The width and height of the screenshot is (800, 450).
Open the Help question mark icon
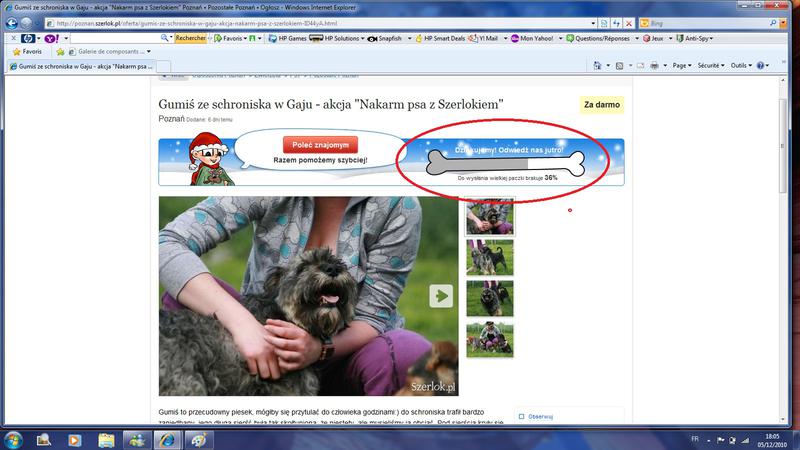click(760, 65)
